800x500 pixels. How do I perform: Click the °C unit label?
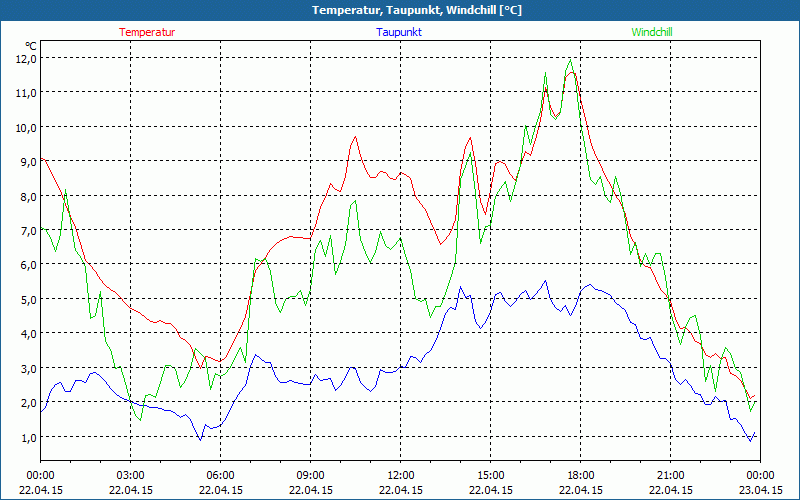tap(30, 45)
